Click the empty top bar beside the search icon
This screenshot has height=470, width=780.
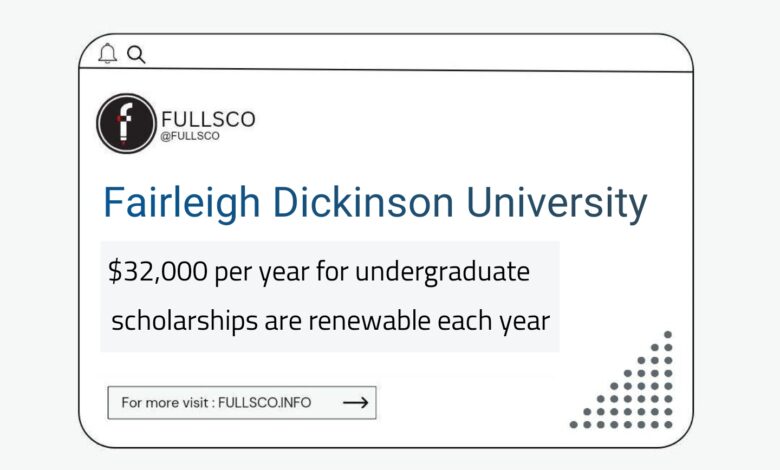pos(418,54)
